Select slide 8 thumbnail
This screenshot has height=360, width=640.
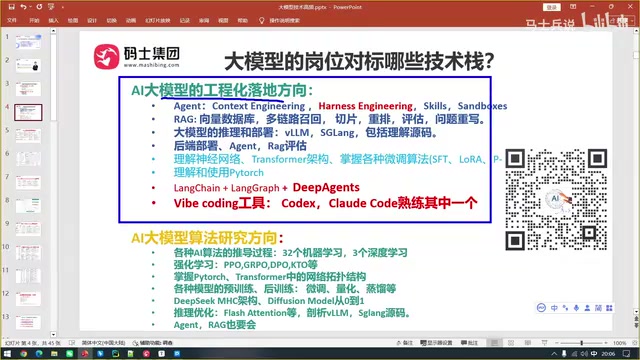[x=28, y=205]
